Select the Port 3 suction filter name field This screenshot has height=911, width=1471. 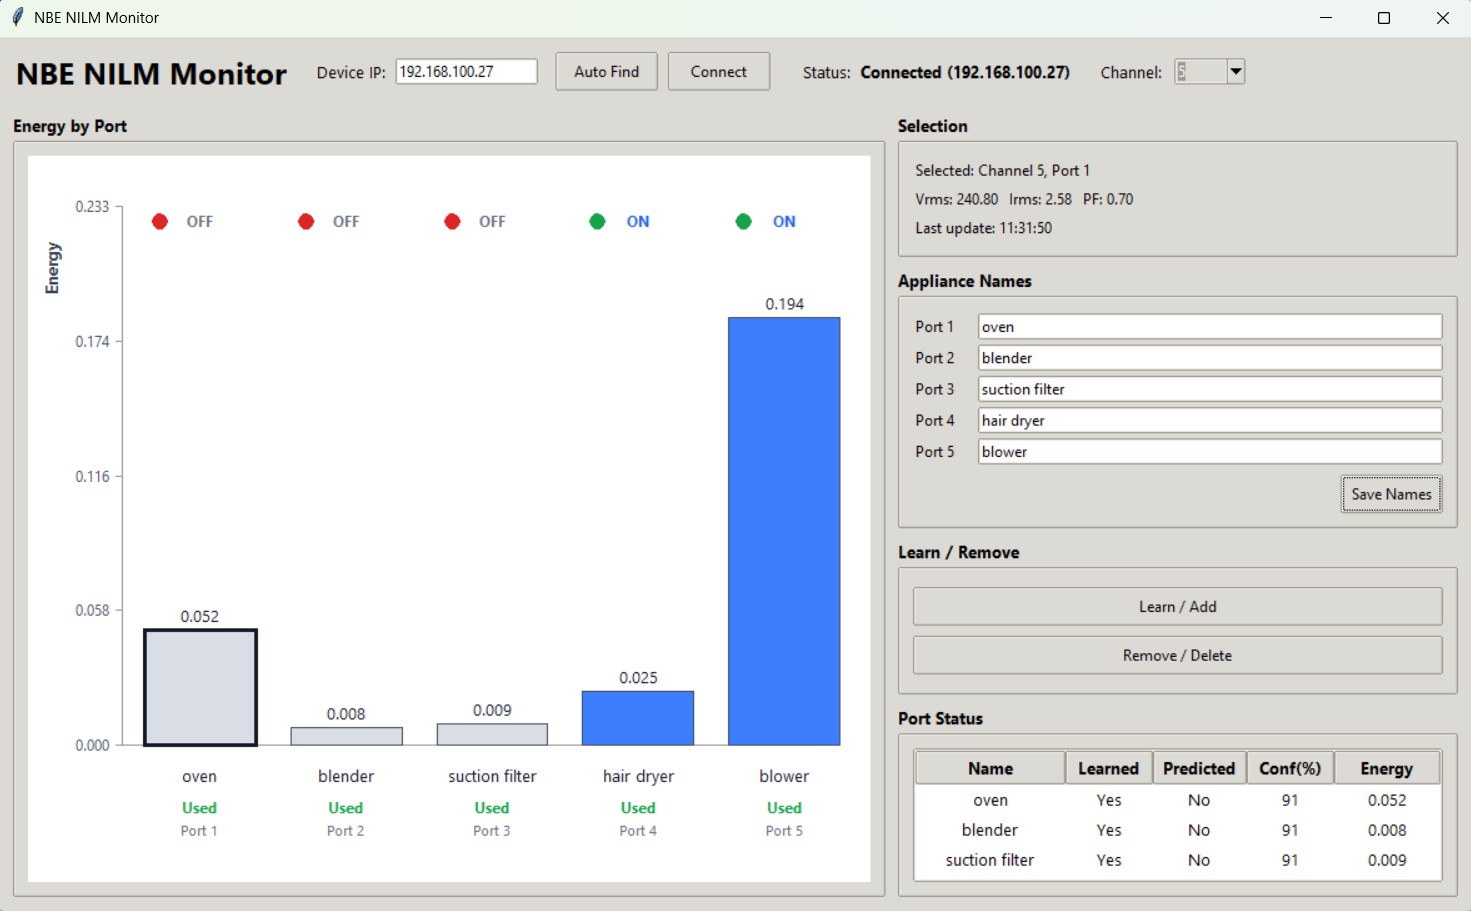(1208, 388)
